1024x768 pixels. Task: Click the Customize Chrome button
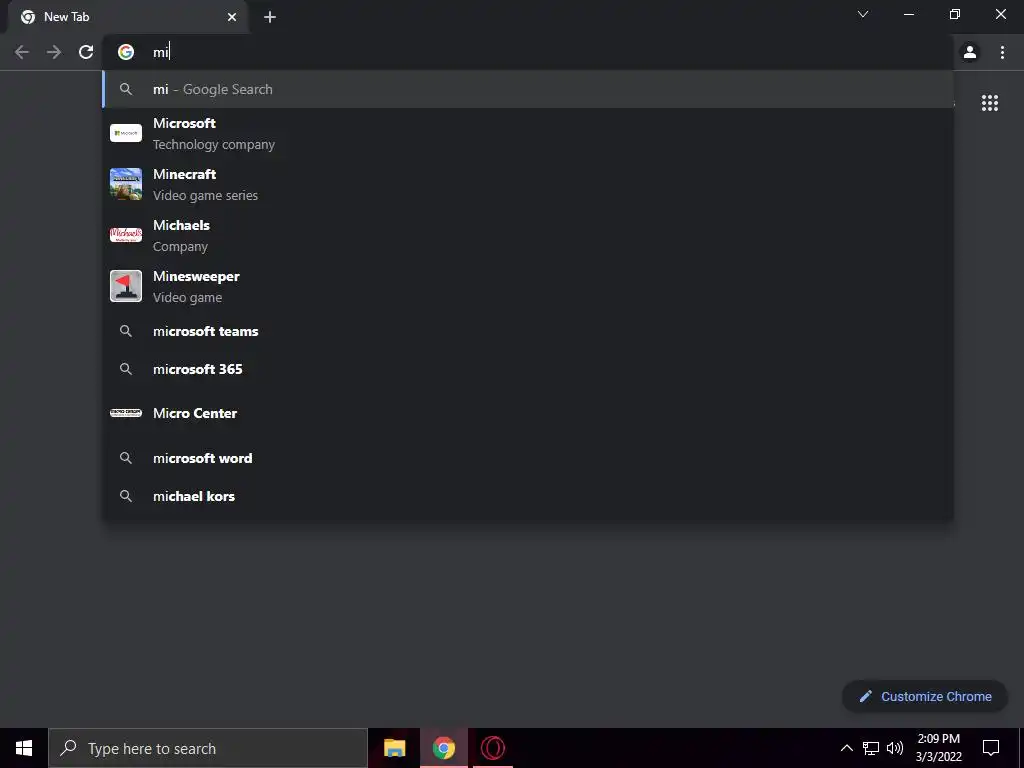[925, 696]
